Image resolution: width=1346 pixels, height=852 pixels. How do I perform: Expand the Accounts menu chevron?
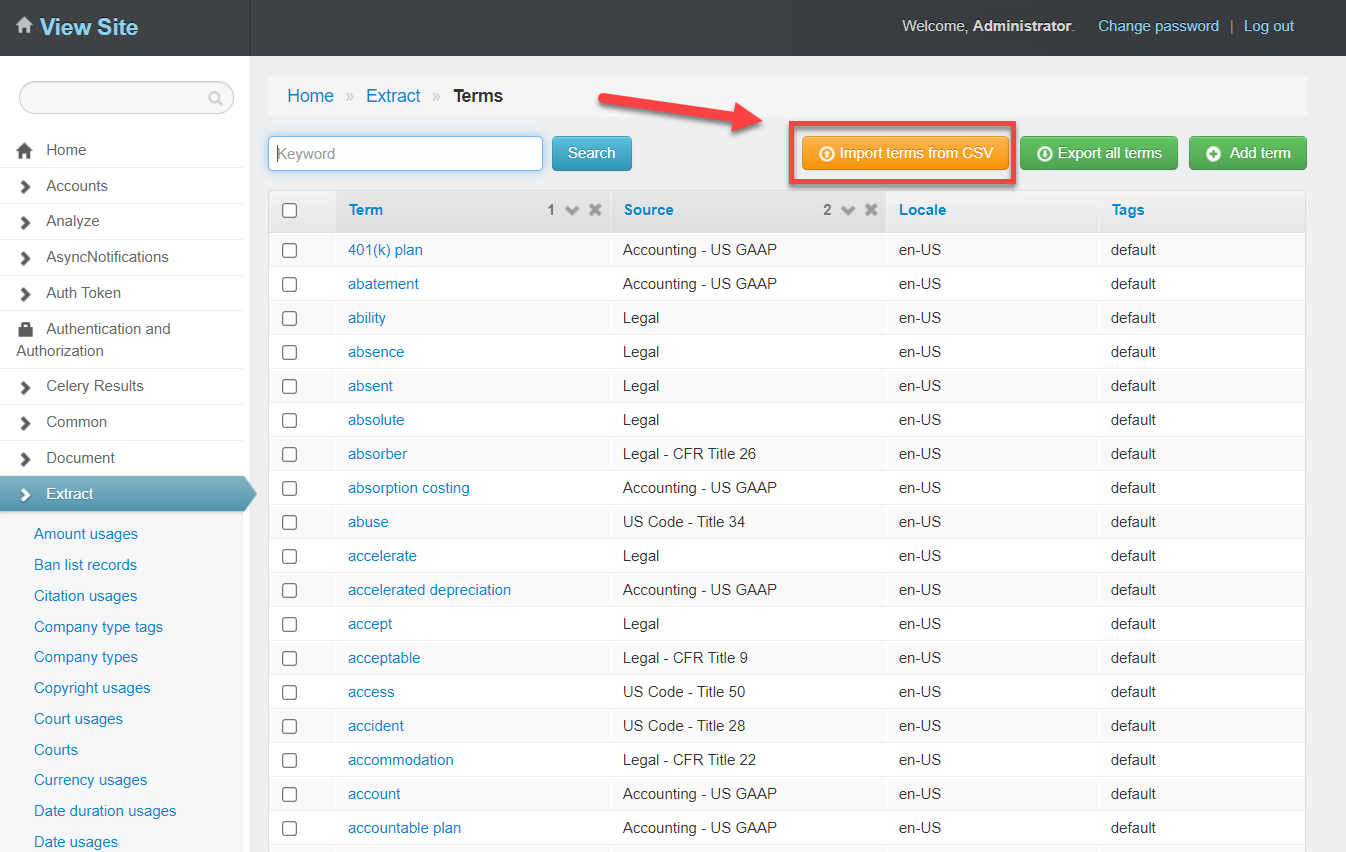[26, 186]
